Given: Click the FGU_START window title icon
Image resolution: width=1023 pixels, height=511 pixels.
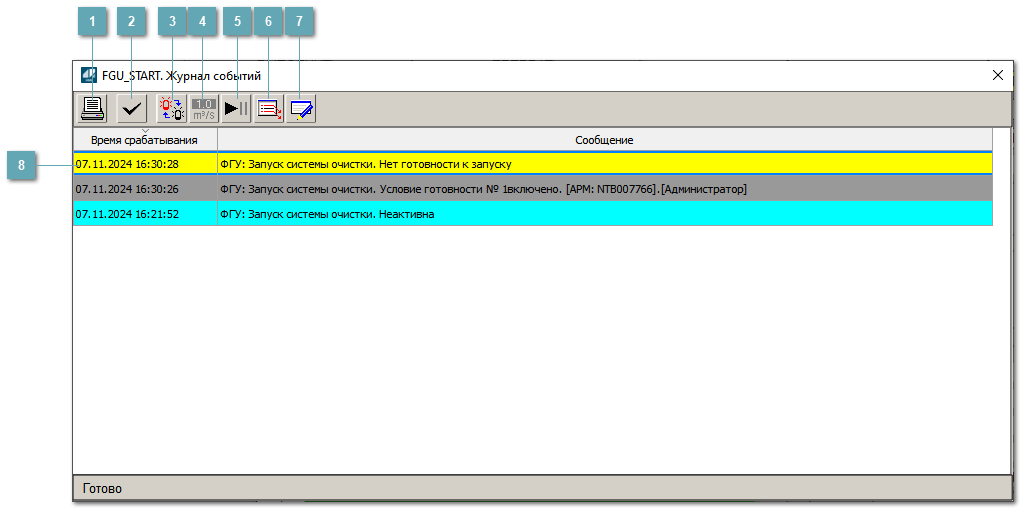Looking at the screenshot, I should 89,75.
